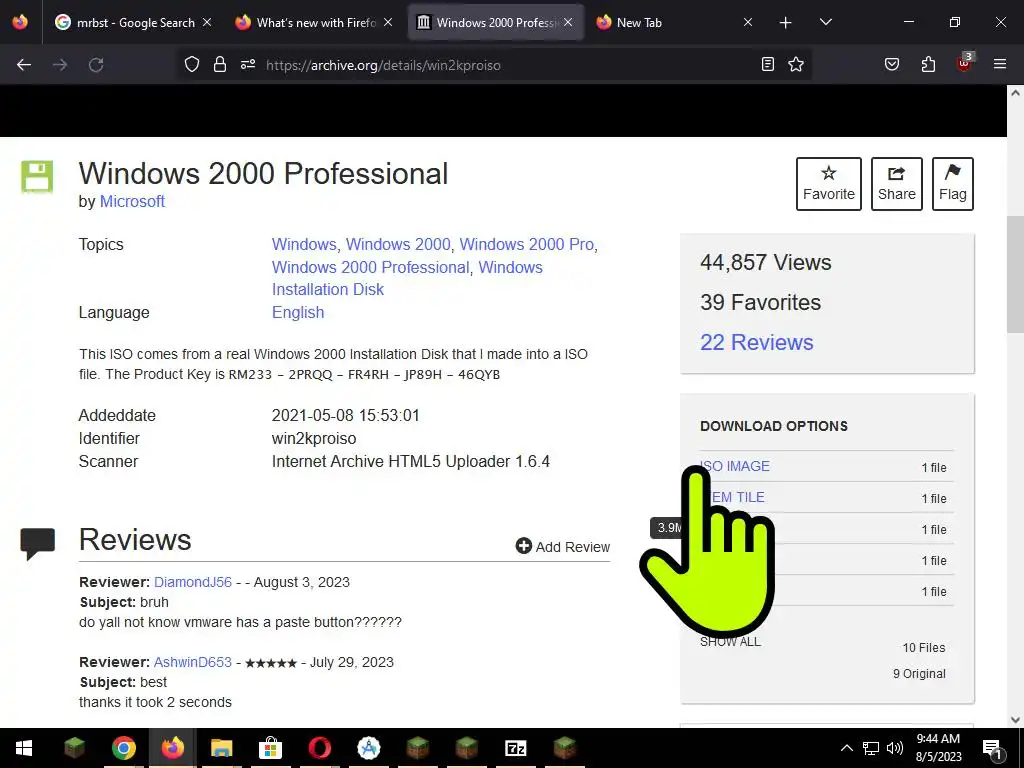Open a new tab with plus

(786, 23)
